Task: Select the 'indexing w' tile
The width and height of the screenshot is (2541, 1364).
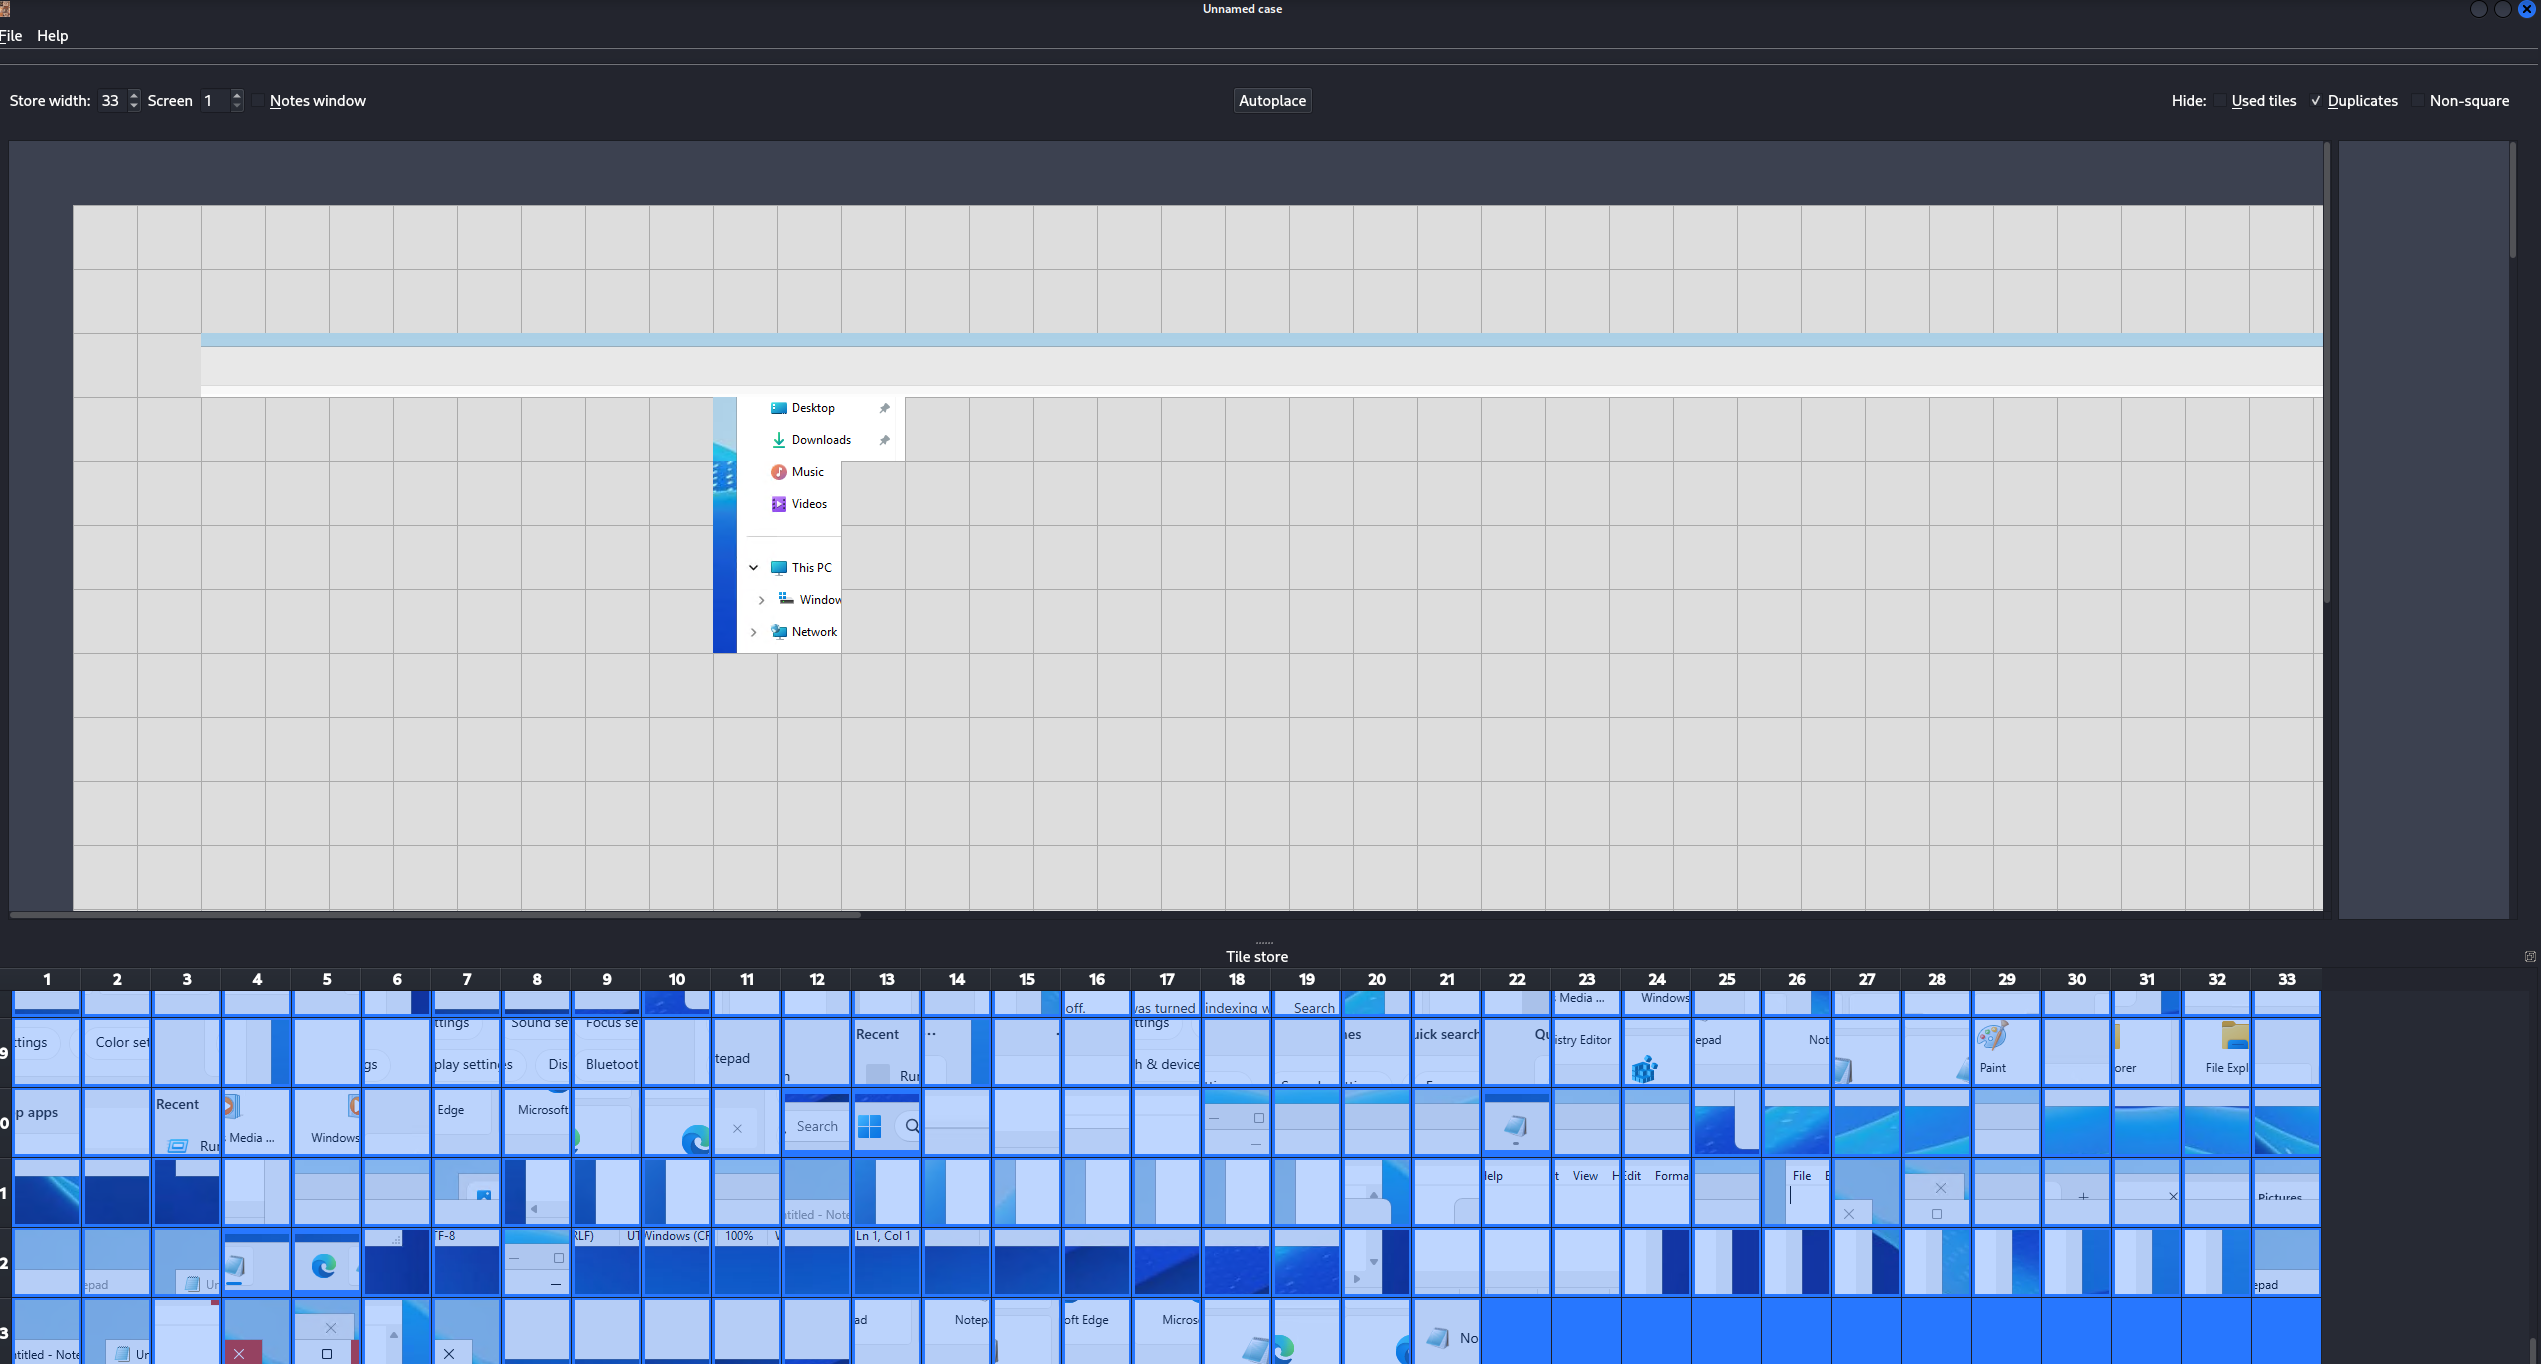Action: (1237, 1004)
